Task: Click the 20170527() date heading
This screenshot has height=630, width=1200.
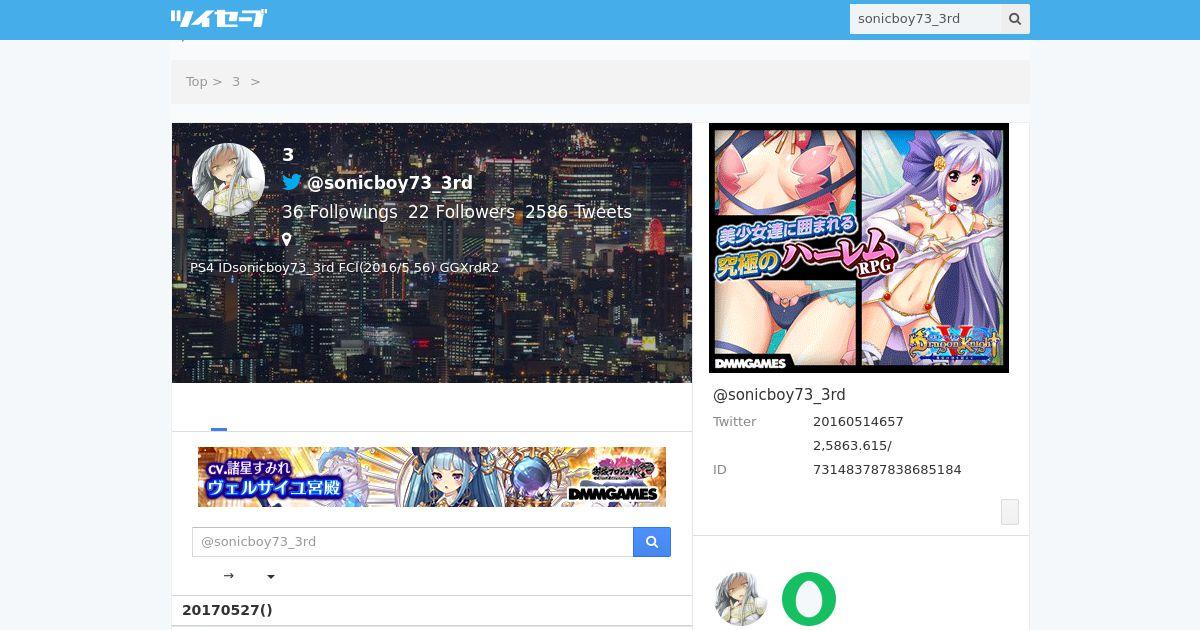Action: click(x=227, y=610)
